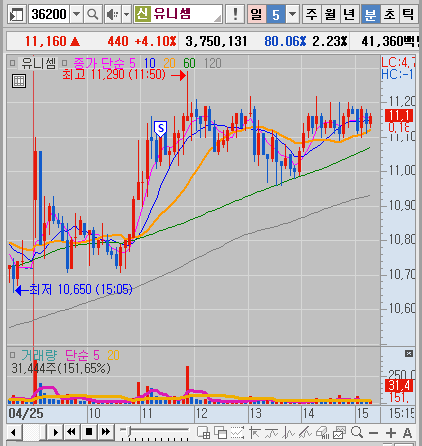Click the magnifier zoom icon in bottom toolbar
This screenshot has height=446, width=422.
(357, 432)
